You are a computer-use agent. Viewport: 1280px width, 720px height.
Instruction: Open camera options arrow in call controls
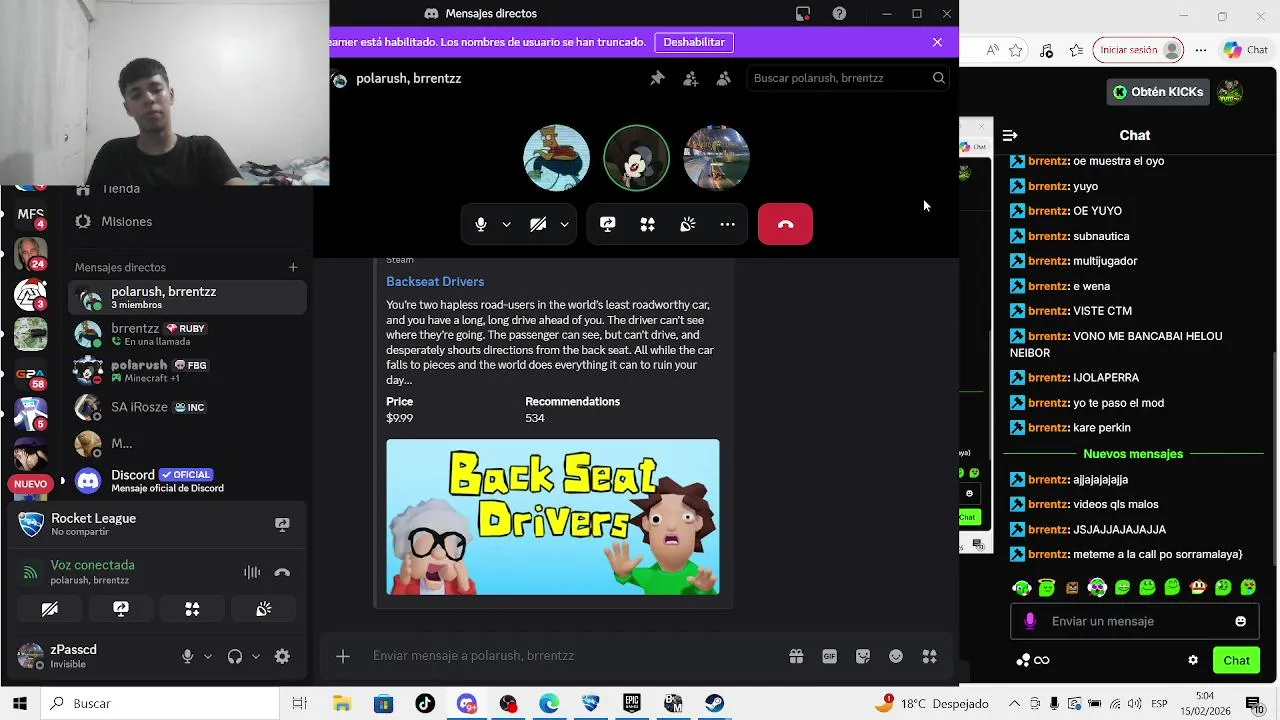[x=564, y=224]
